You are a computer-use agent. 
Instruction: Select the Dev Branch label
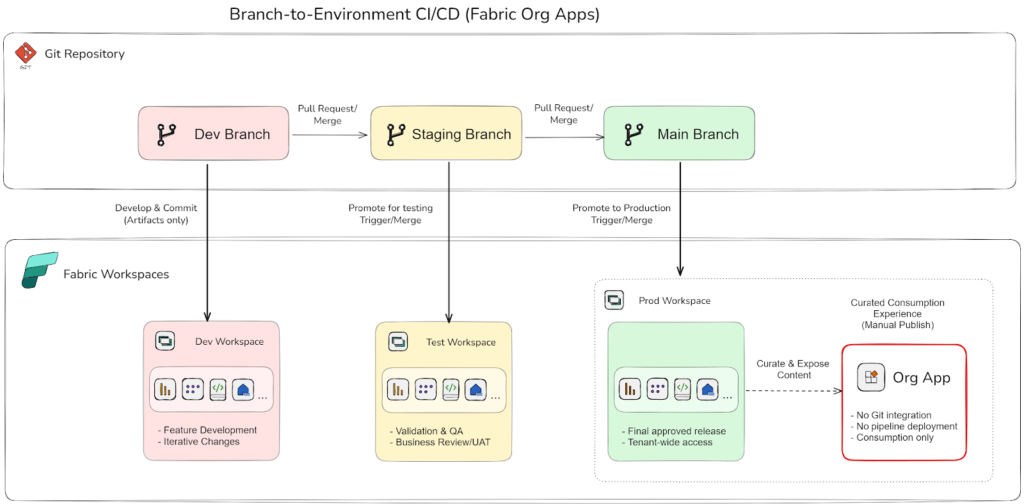tap(232, 134)
